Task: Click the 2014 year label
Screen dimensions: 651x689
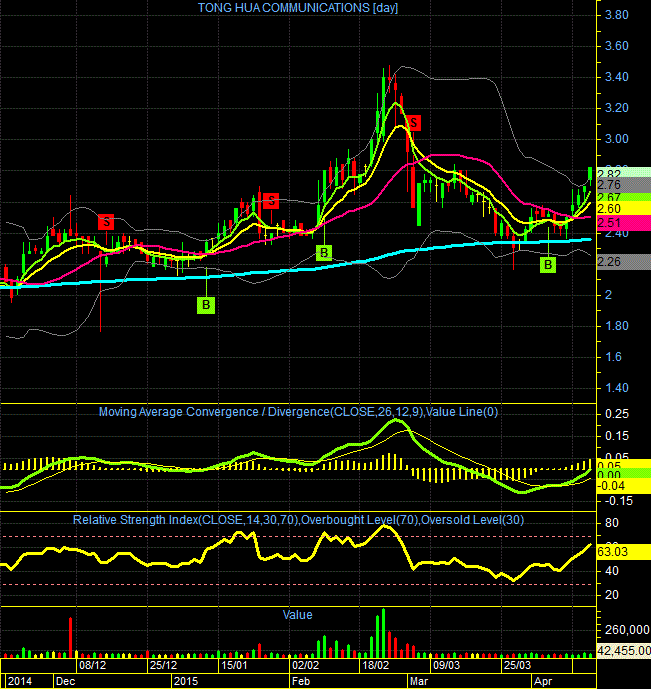Action: [20, 682]
